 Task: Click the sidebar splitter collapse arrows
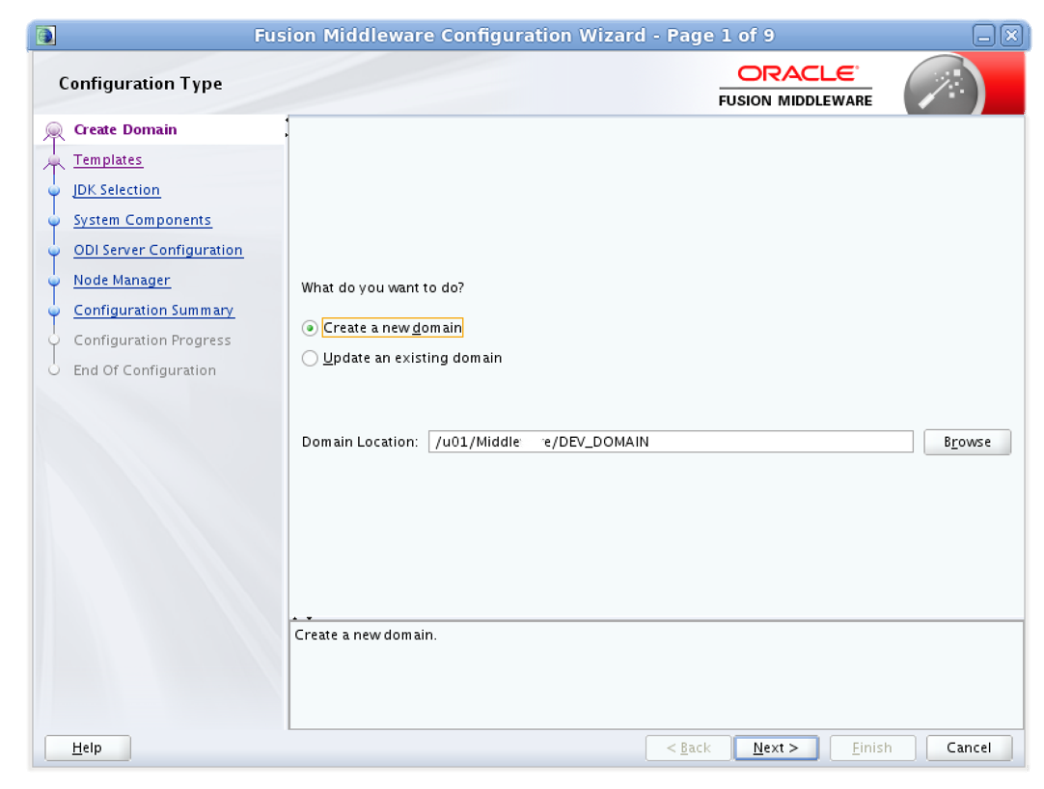click(x=286, y=127)
